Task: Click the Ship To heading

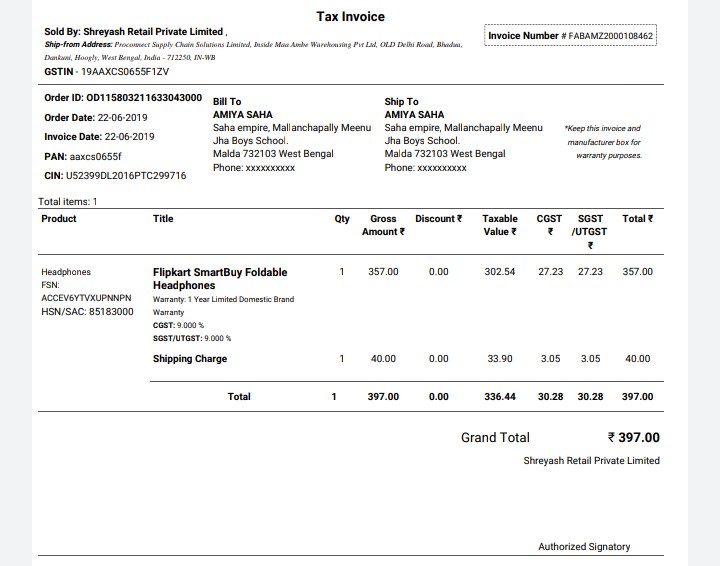Action: click(401, 102)
